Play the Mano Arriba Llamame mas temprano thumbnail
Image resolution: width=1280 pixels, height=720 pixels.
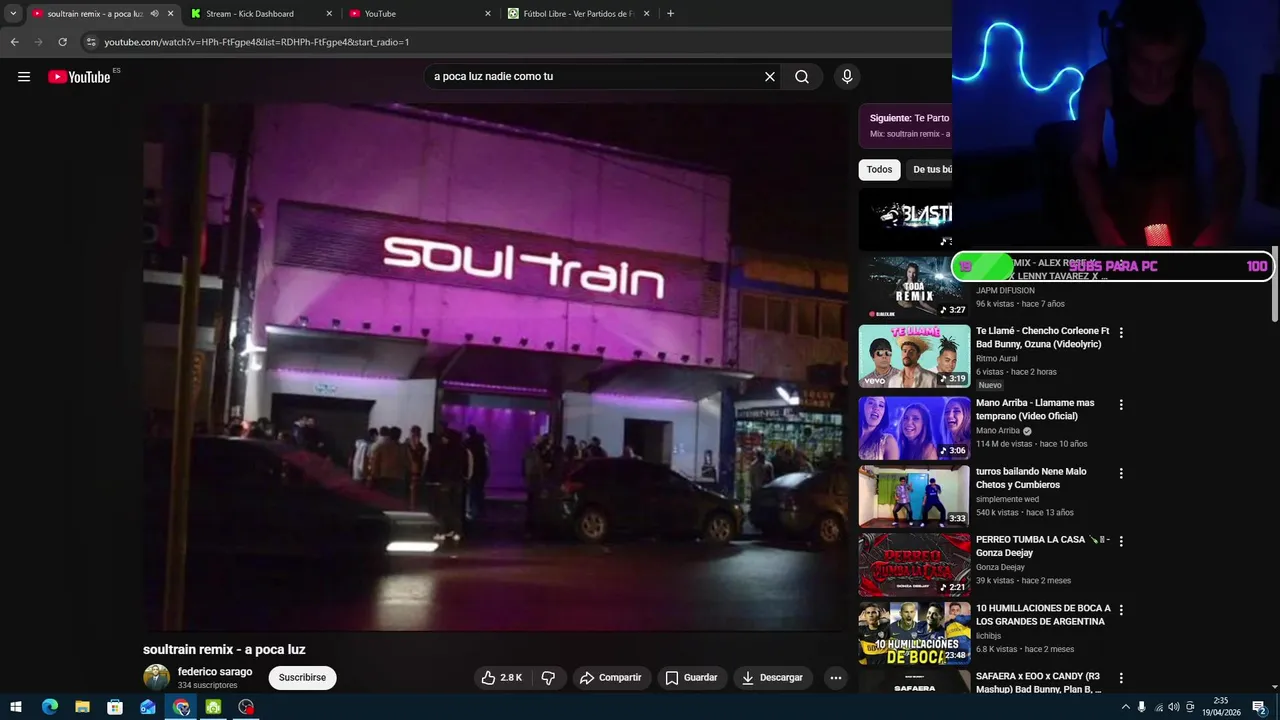(914, 428)
